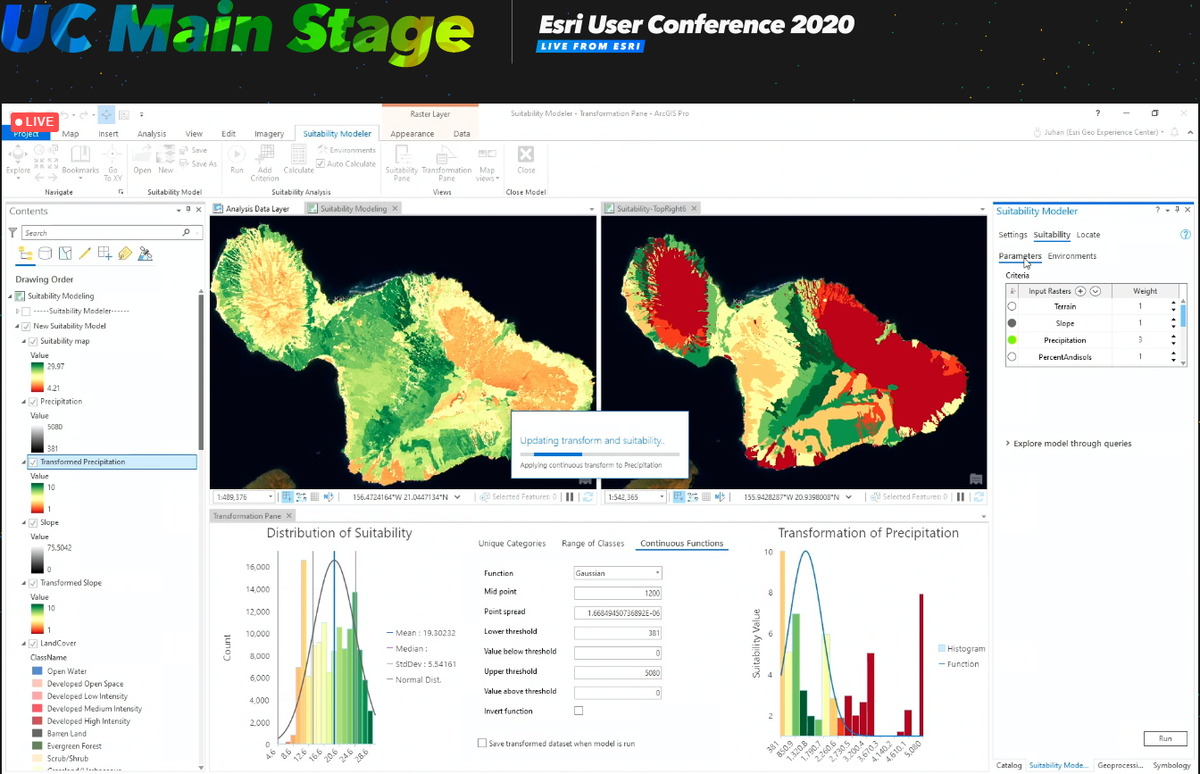
Task: Select List By Labeling icon
Action: click(x=125, y=253)
